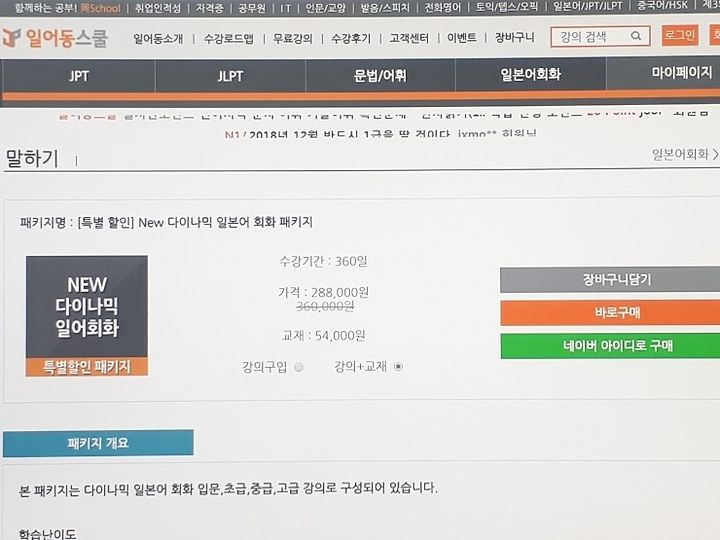
Task: Select the 강의+교재 radio option
Action: pyautogui.click(x=398, y=366)
